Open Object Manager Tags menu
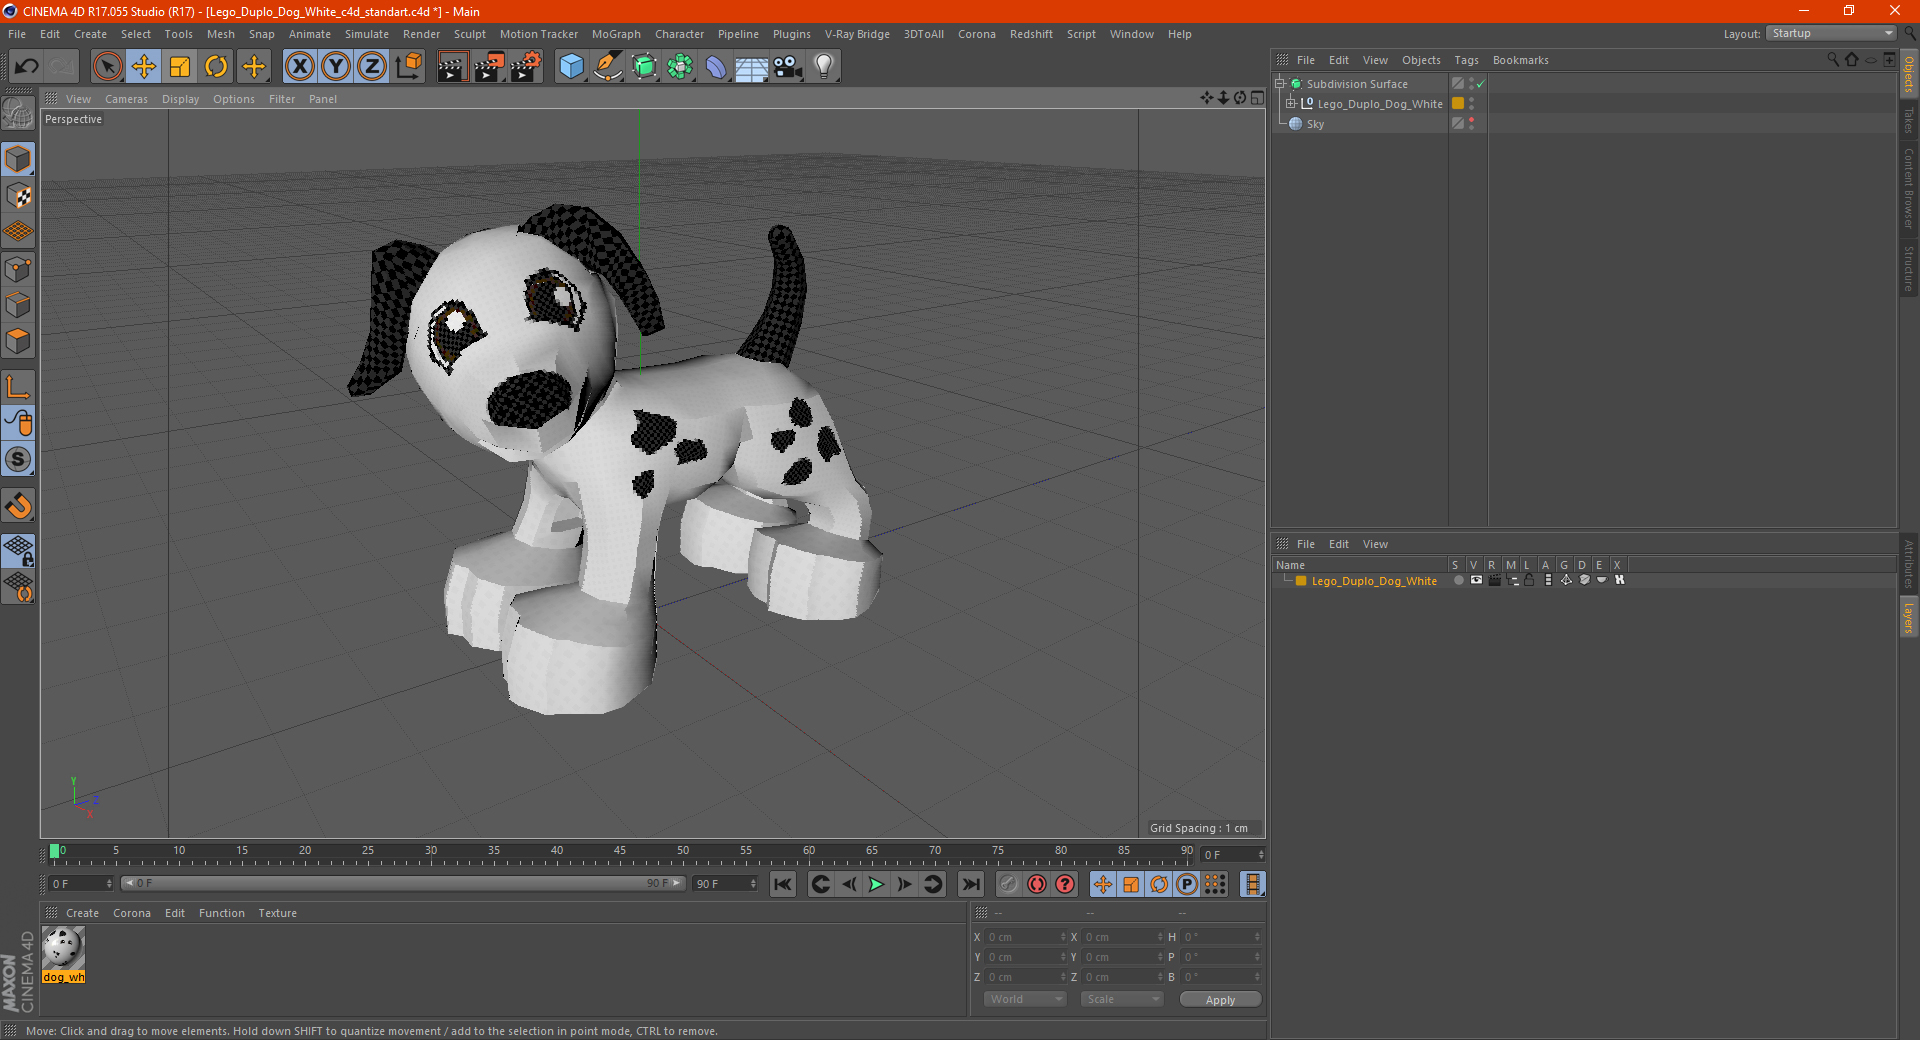Viewport: 1920px width, 1040px height. (1466, 60)
